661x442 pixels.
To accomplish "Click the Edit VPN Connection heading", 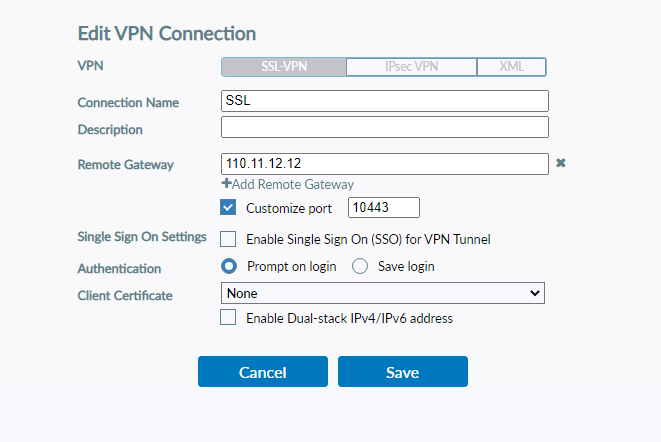I will pyautogui.click(x=167, y=34).
